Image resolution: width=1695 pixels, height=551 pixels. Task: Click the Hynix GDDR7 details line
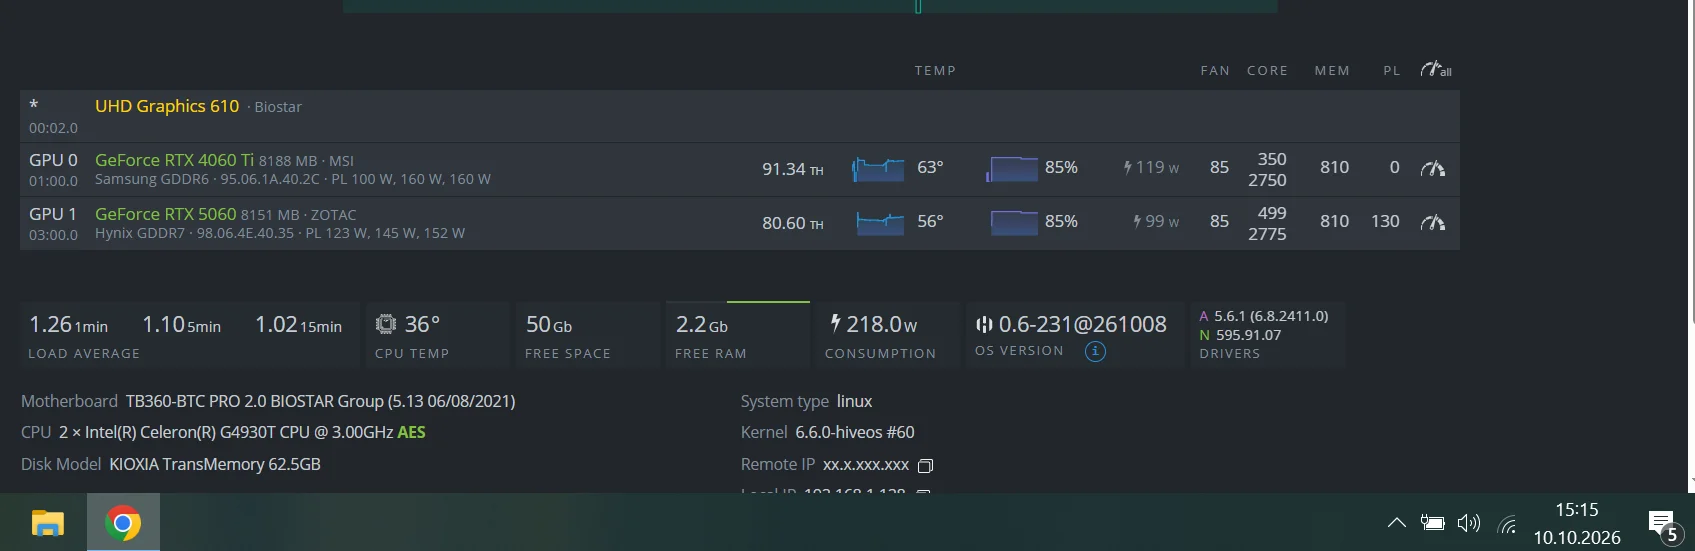(x=280, y=233)
